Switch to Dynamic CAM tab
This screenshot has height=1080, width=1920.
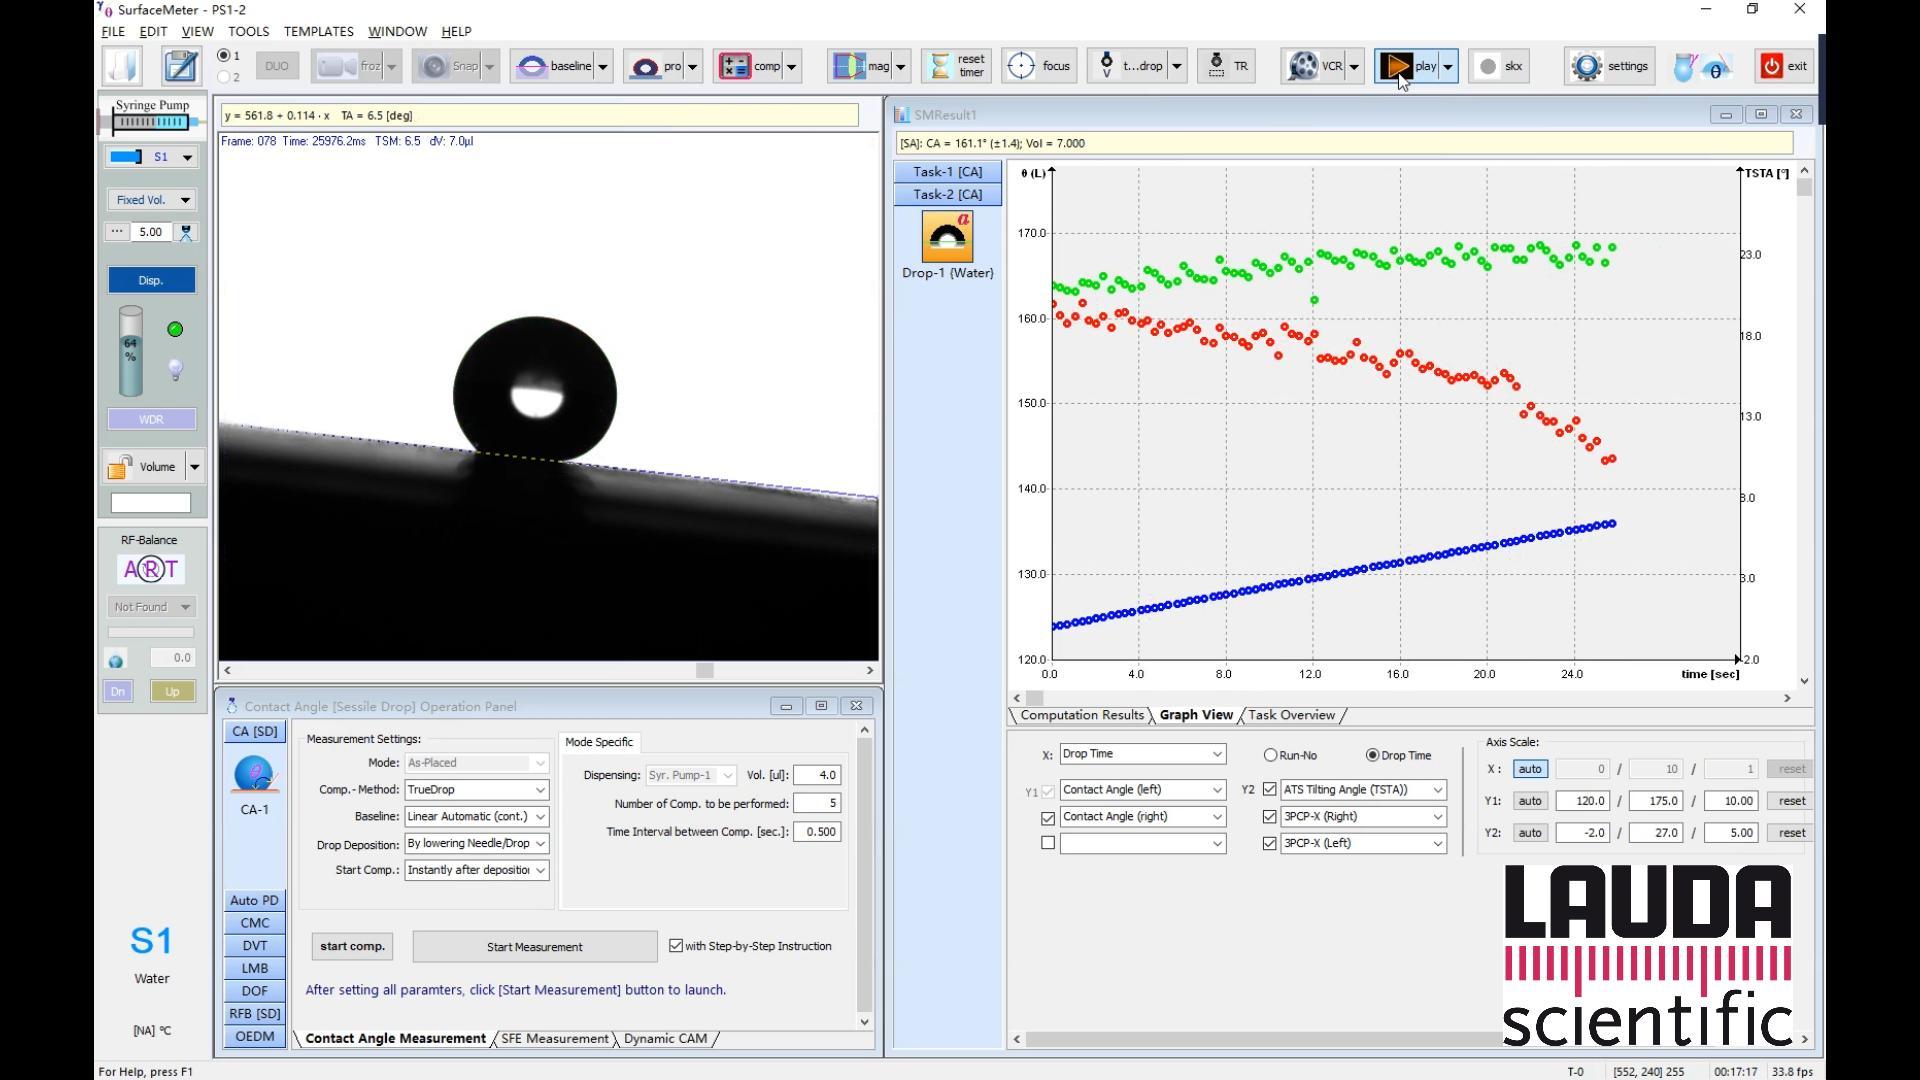(665, 1039)
